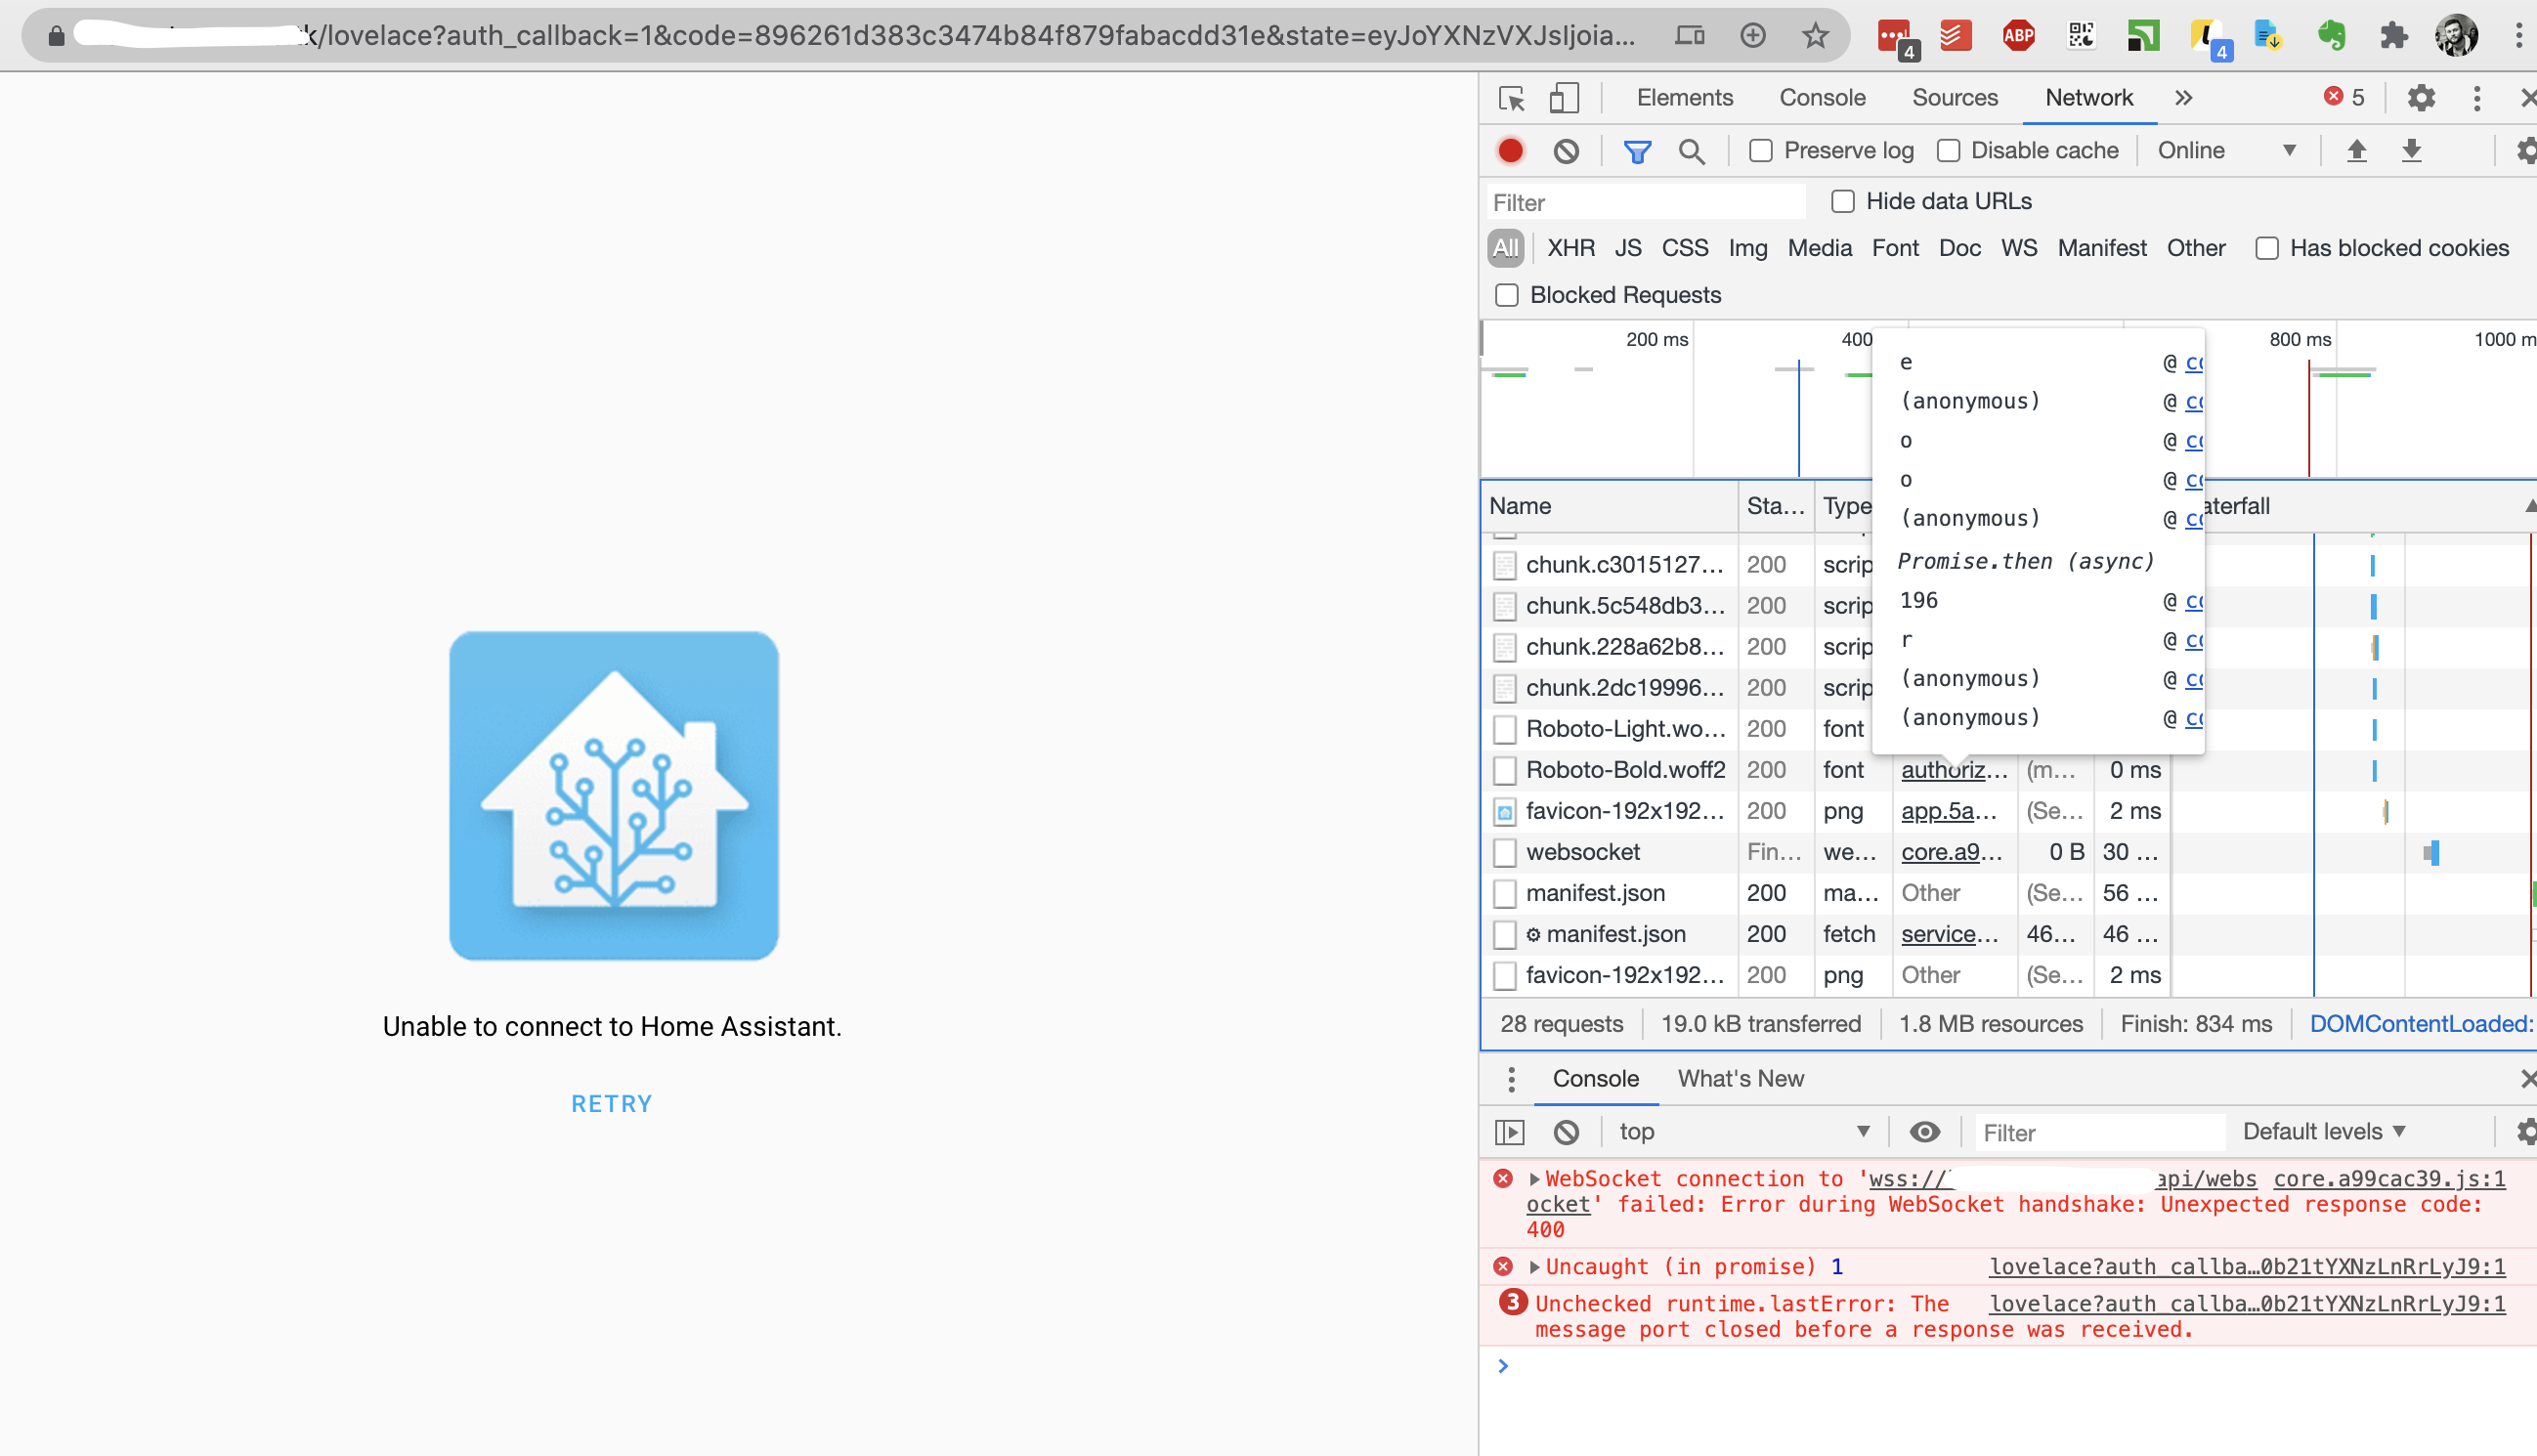Click the RETRY button

point(611,1104)
